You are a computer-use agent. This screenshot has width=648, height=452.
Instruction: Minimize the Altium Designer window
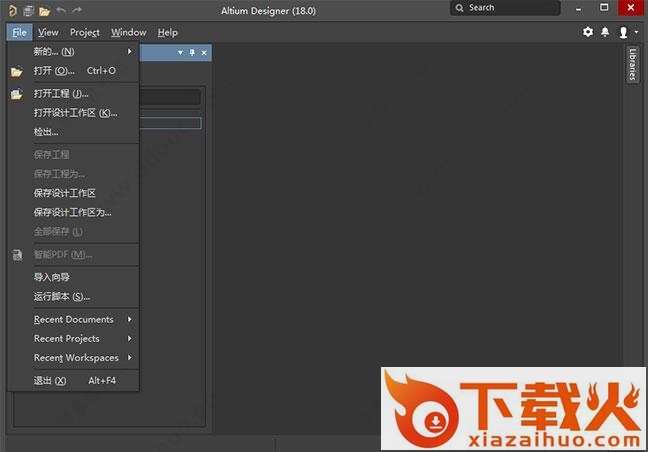coord(579,8)
